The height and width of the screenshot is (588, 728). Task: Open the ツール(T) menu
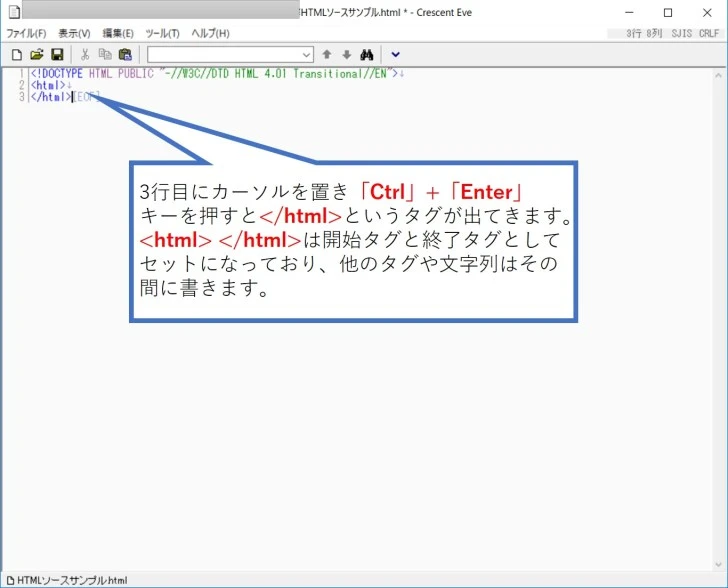click(162, 33)
